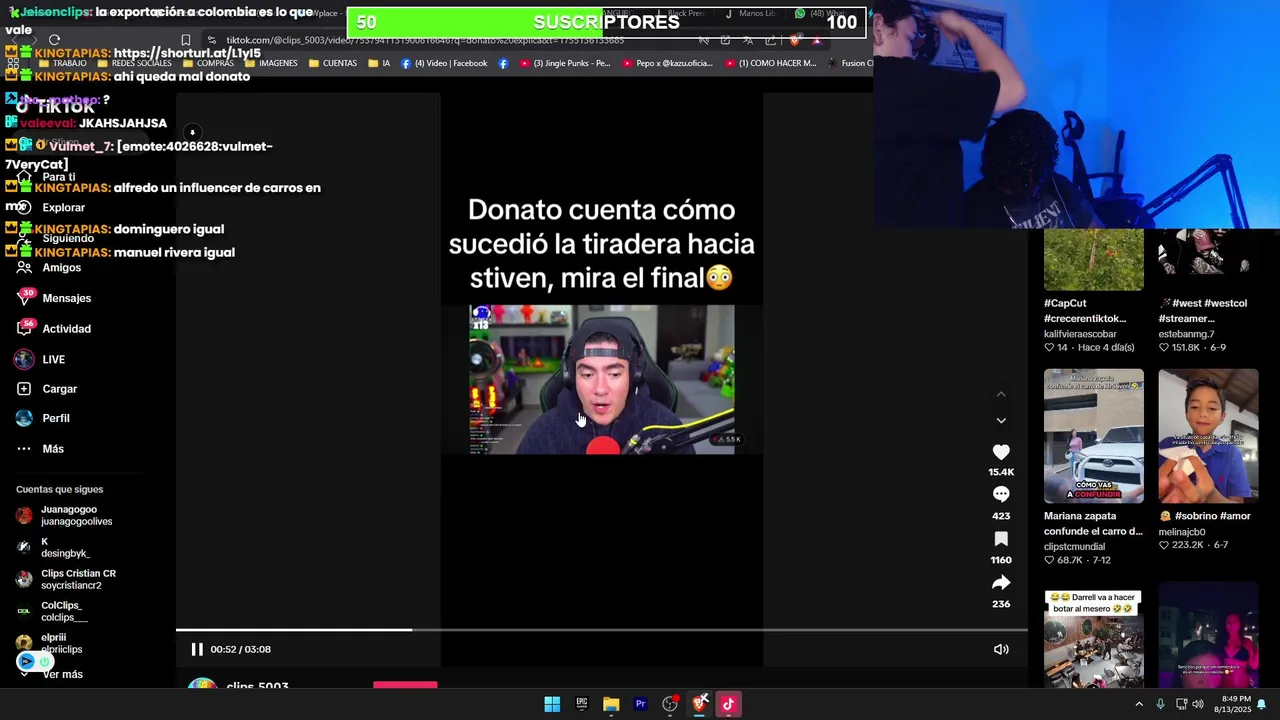The height and width of the screenshot is (720, 1280).
Task: Click the Mensajes paper-plane icon
Action: pyautogui.click(x=24, y=298)
